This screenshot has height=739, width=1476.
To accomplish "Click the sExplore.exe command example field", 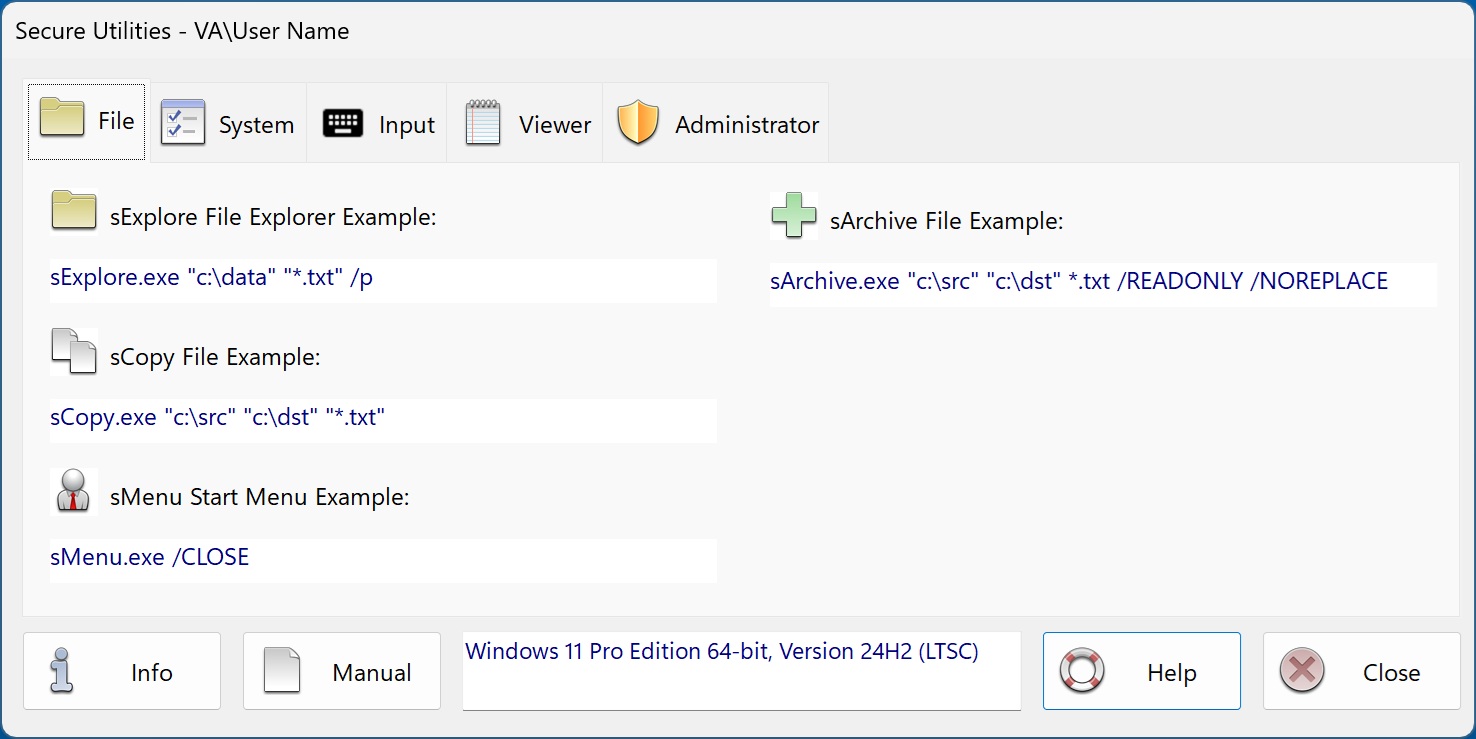I will tap(383, 281).
